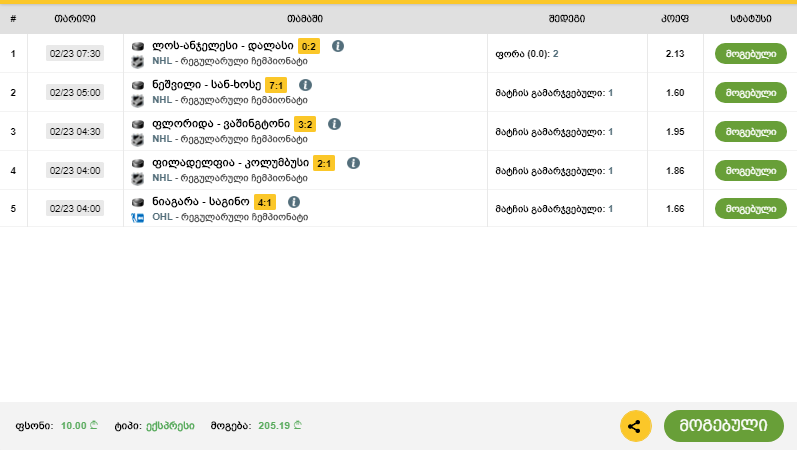
Task: Click მოგებული status button in row 2
Action: 751,93
